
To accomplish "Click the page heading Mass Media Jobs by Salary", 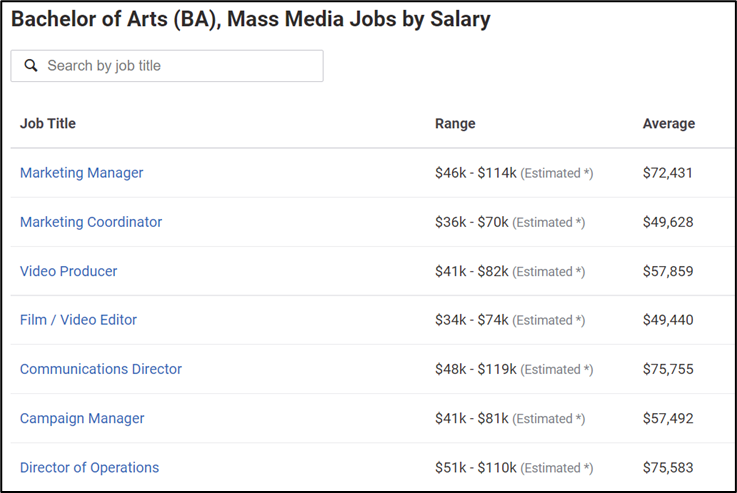I will [359, 20].
